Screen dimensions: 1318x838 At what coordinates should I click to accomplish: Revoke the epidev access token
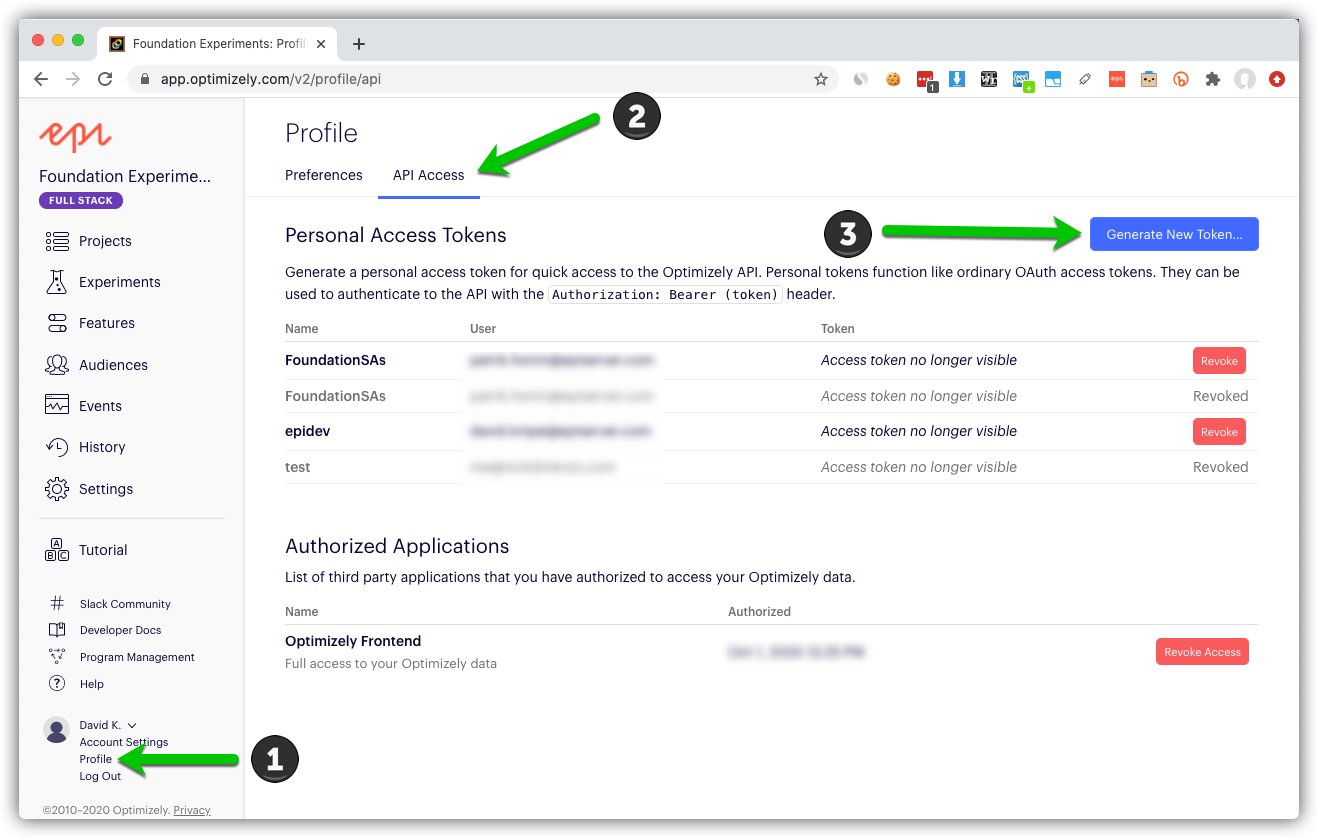point(1218,432)
